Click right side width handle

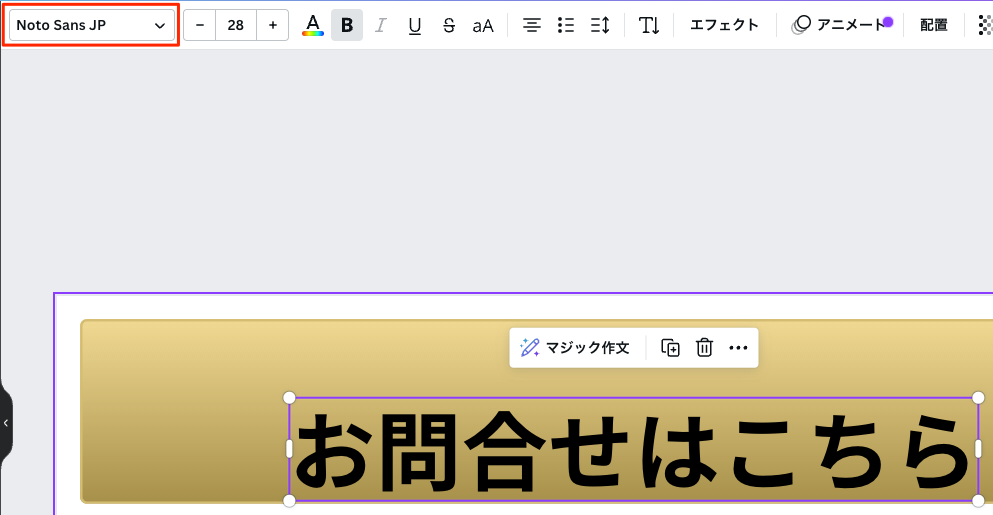tap(978, 449)
